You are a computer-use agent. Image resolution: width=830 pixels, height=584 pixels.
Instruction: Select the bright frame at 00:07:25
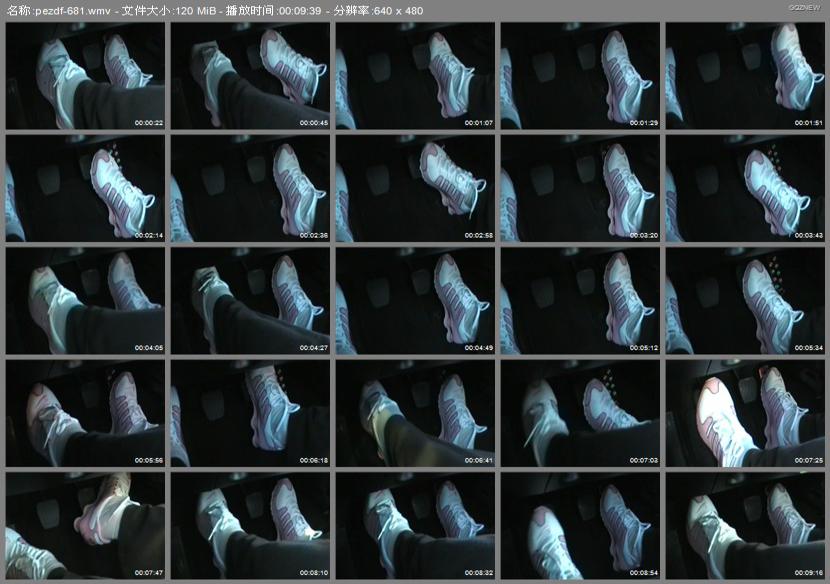click(x=745, y=414)
